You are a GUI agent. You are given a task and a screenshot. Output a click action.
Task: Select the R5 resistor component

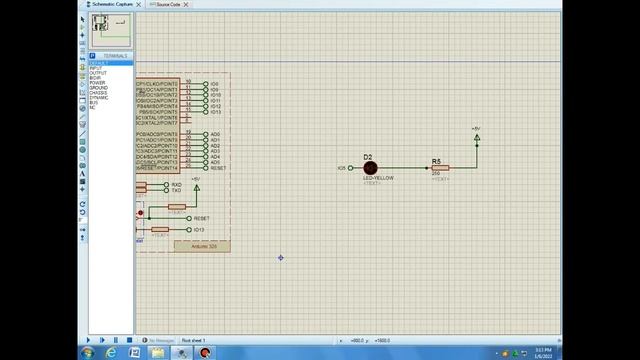pyautogui.click(x=440, y=168)
